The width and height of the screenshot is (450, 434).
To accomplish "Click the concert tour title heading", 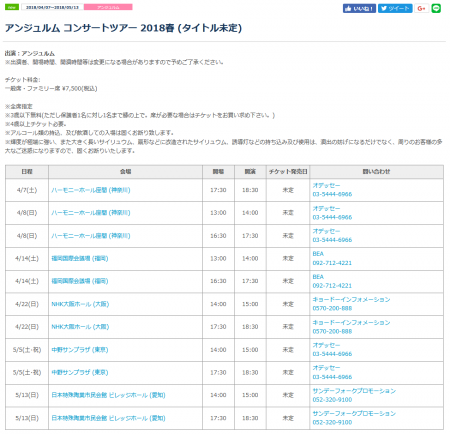I will (123, 28).
